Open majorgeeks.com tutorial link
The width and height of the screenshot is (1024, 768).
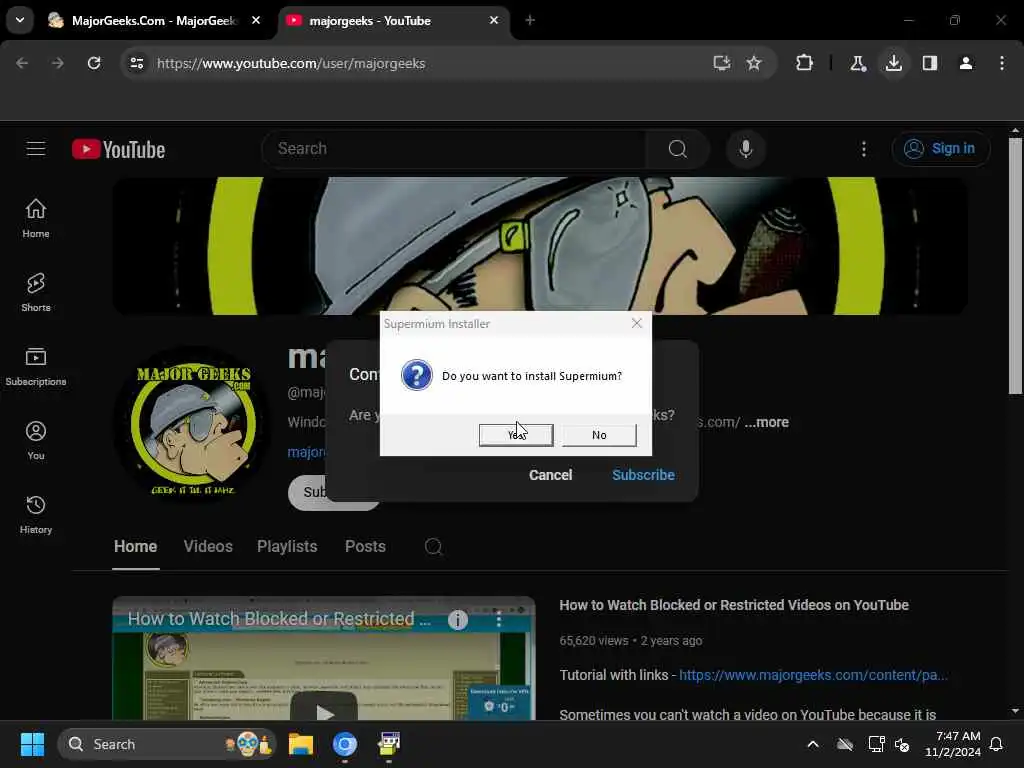[813, 675]
